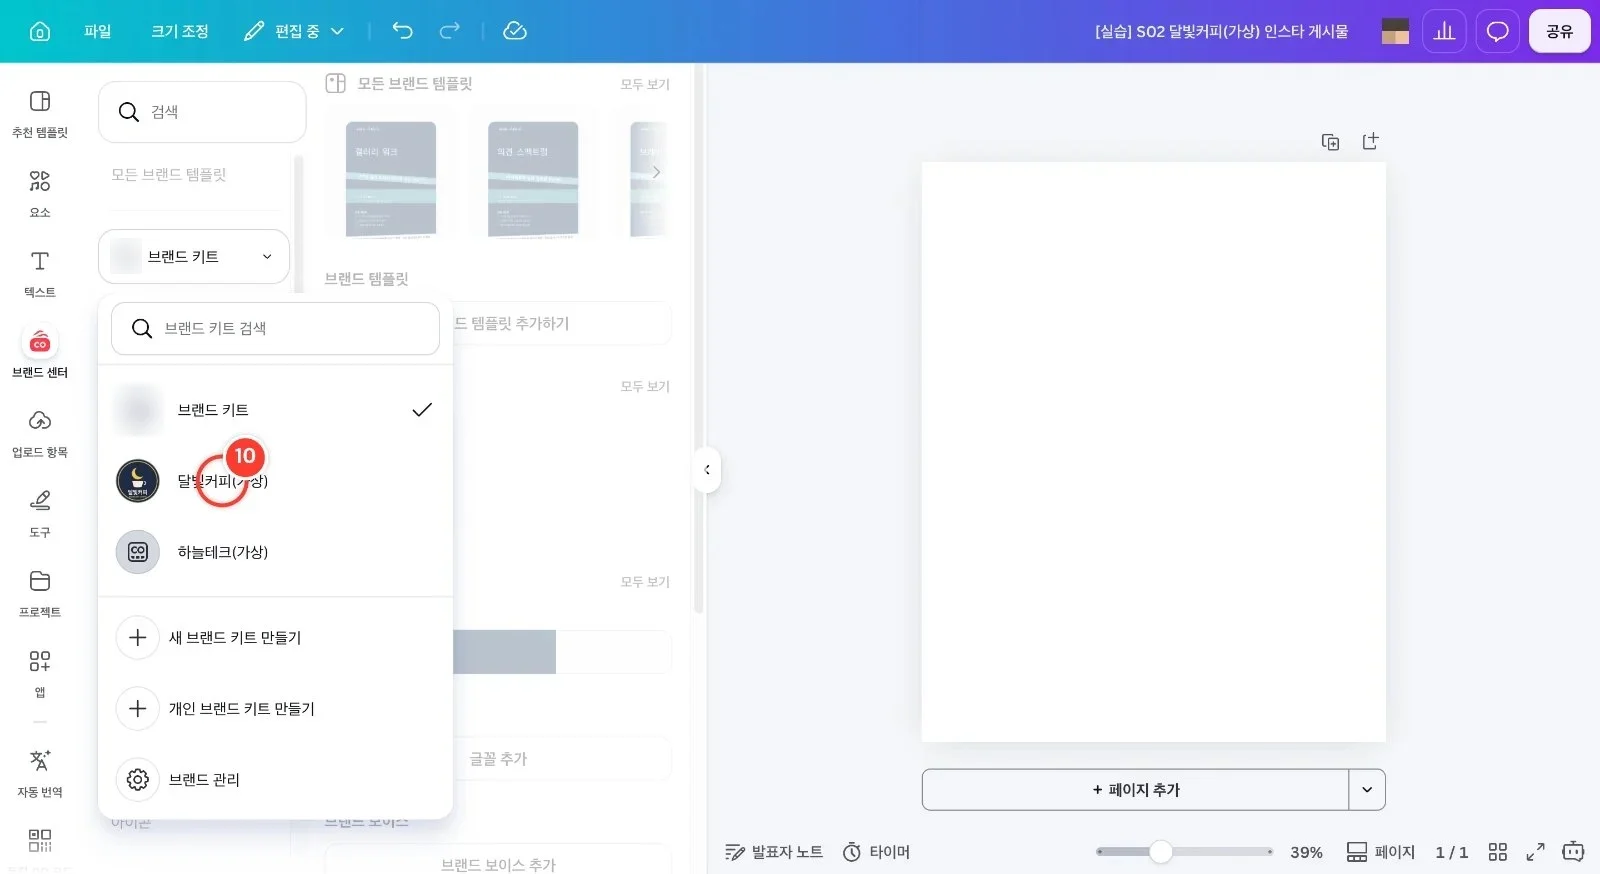Image resolution: width=1600 pixels, height=874 pixels.
Task: Click the zoom slider handle
Action: (1160, 852)
